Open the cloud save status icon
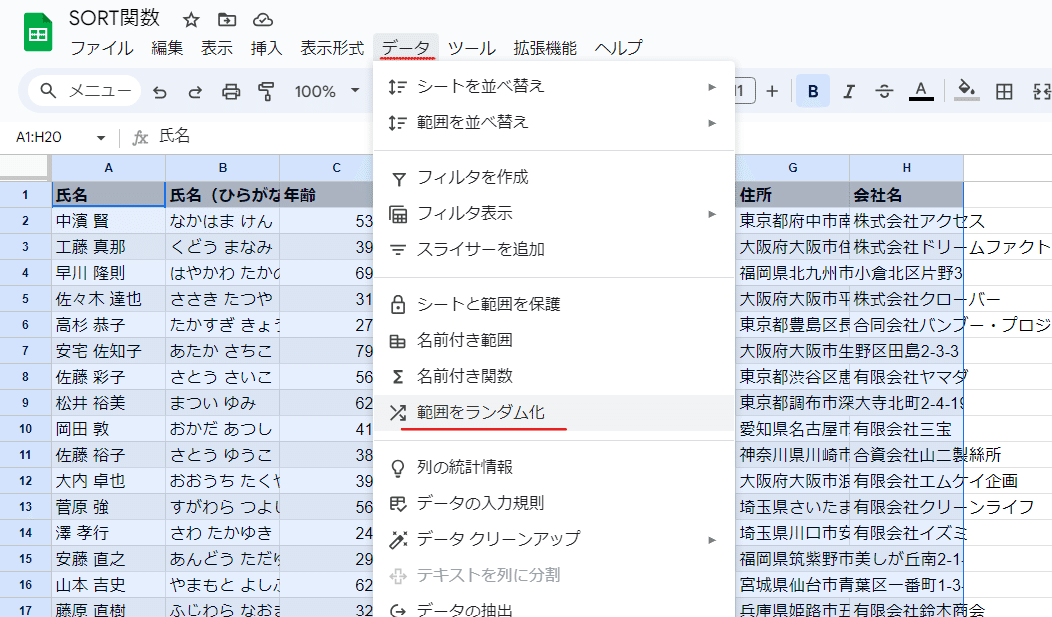1052x617 pixels. (x=263, y=20)
